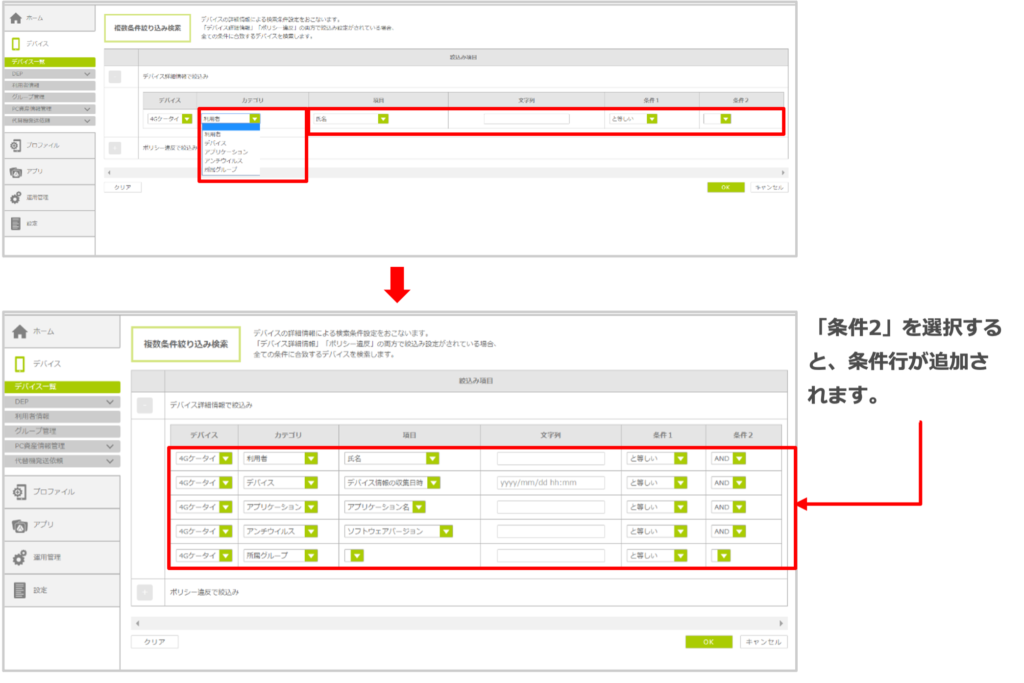Viewport: 1024px width, 683px height.
Task: Click the アプリ icon in the lower sidebar
Action: point(19,525)
